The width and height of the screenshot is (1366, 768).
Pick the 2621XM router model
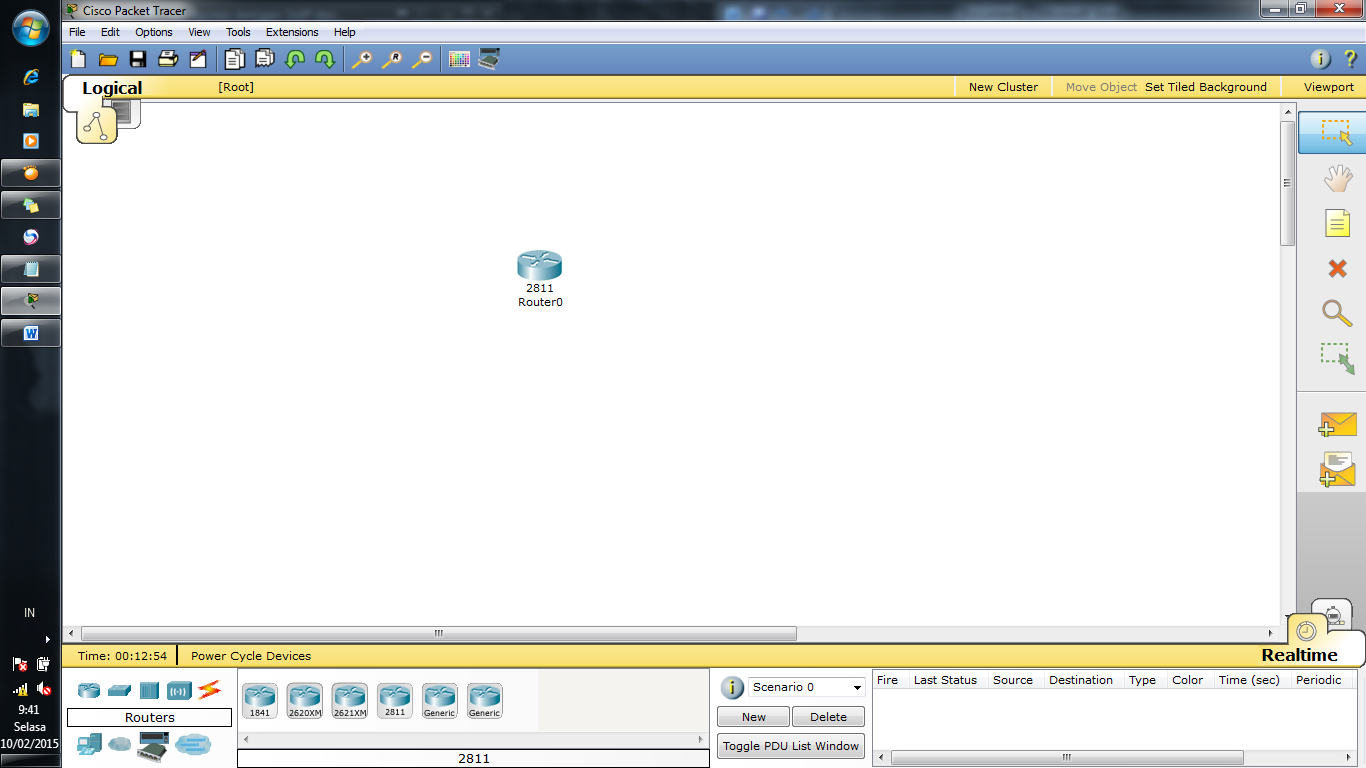350,701
